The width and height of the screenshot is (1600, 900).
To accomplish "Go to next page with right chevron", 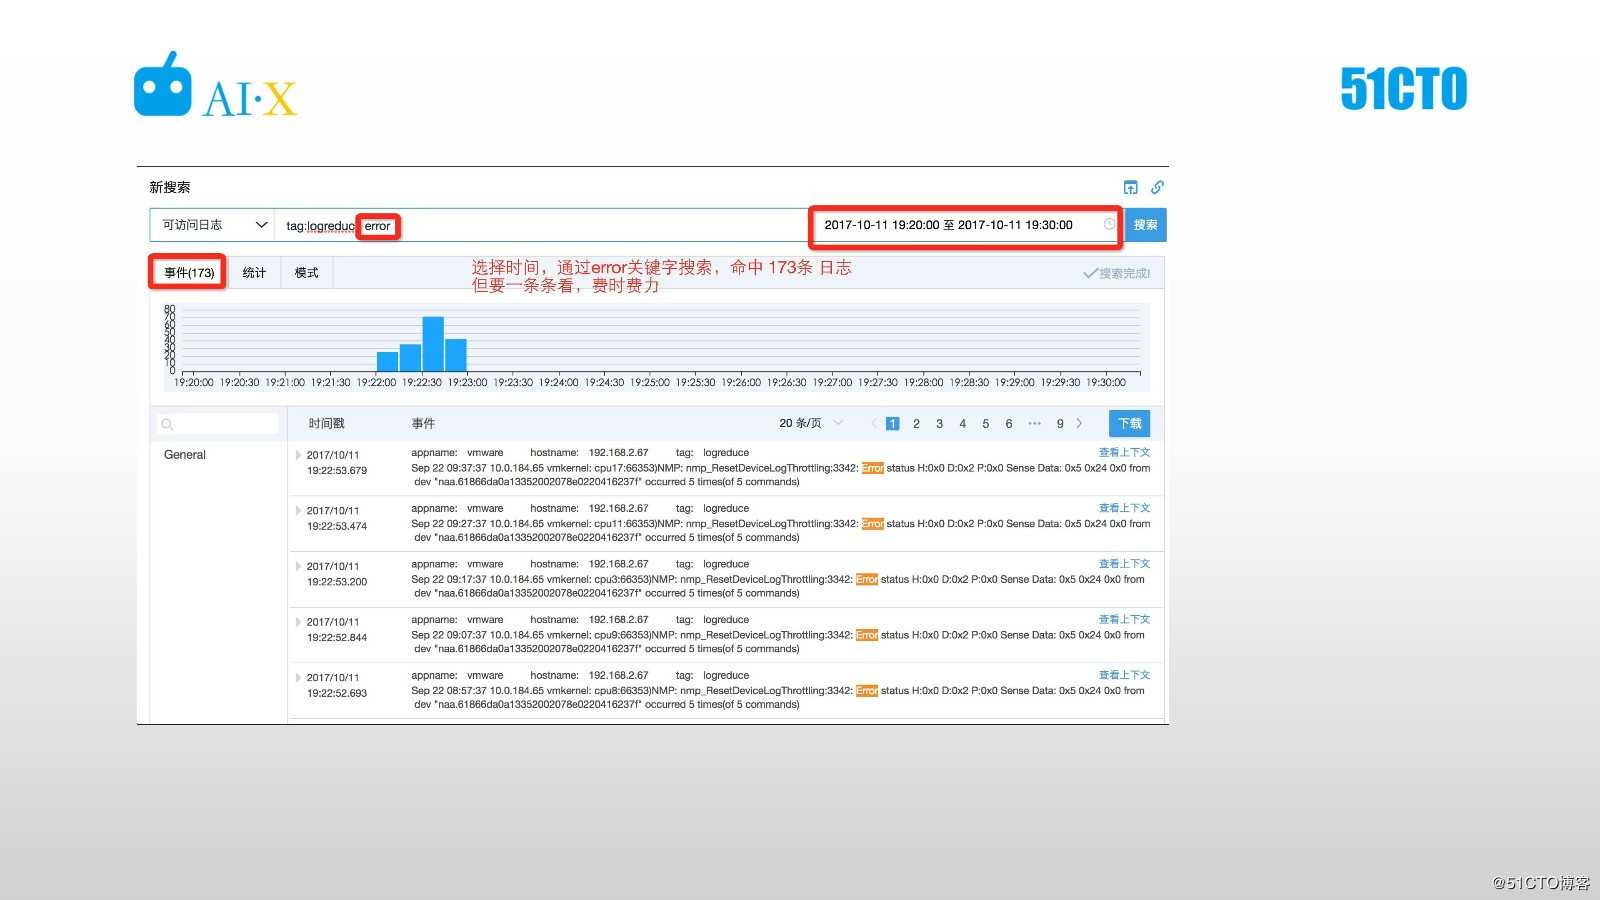I will tap(1079, 423).
